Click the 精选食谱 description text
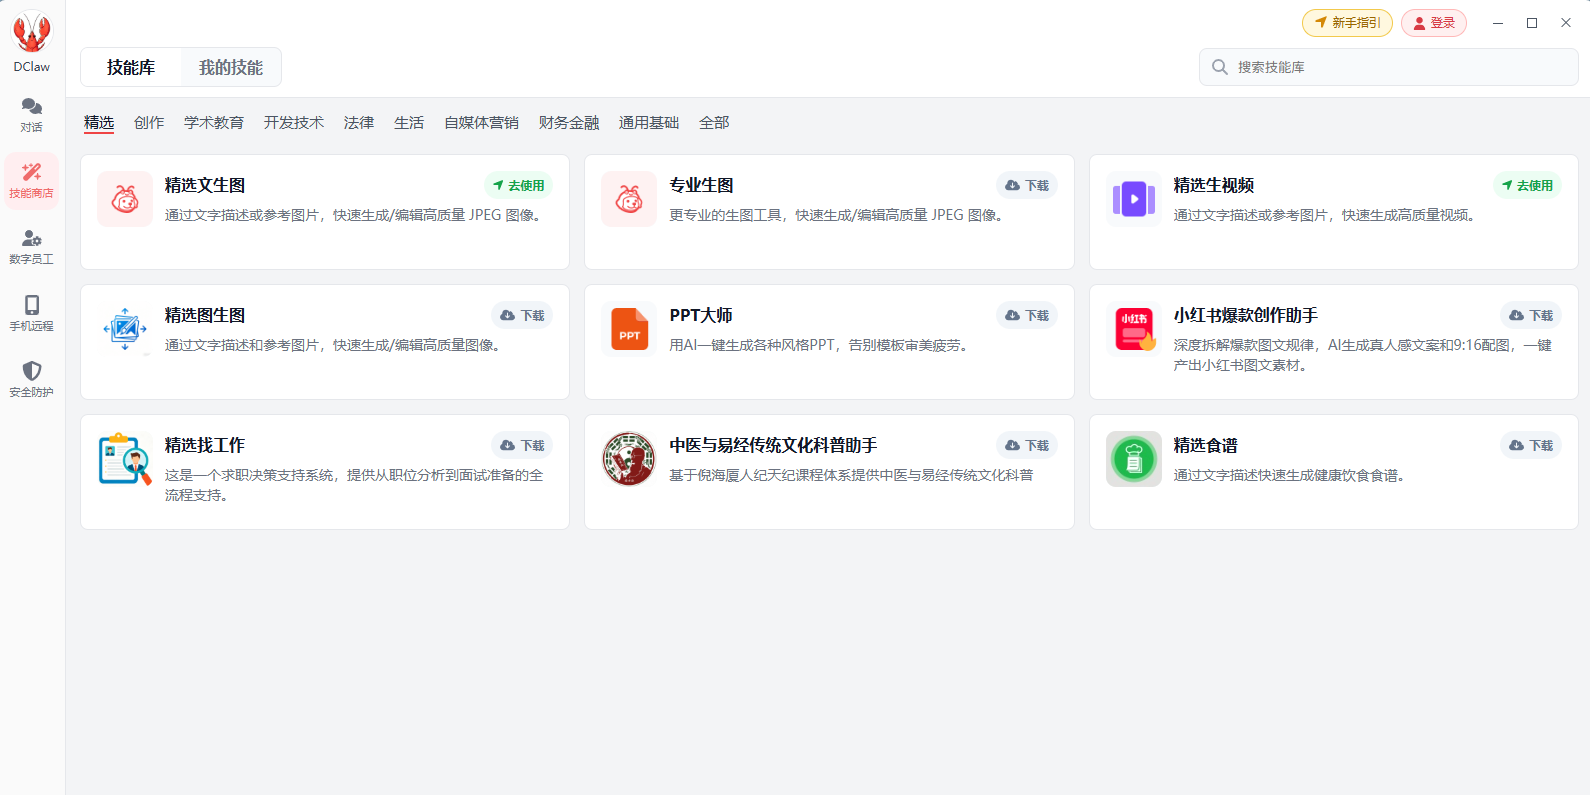The width and height of the screenshot is (1590, 795). click(1292, 475)
